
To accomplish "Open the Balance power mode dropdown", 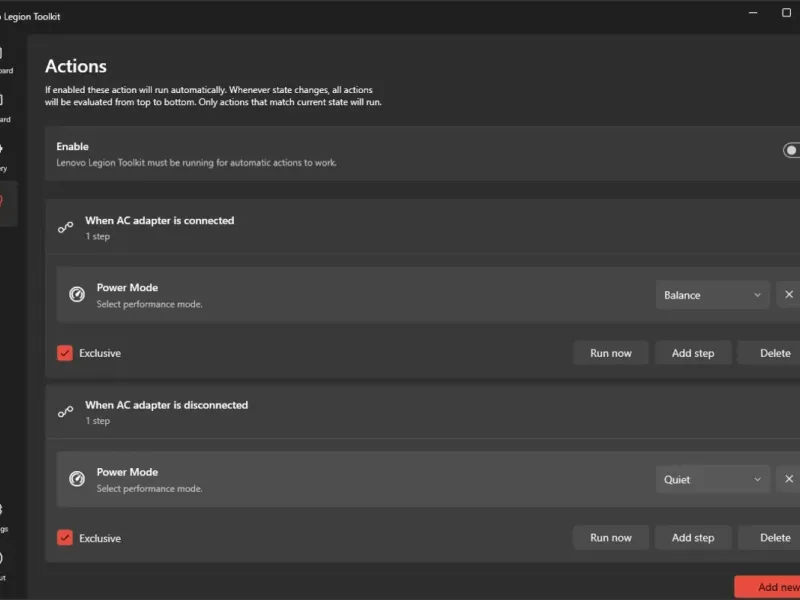I will tap(713, 295).
